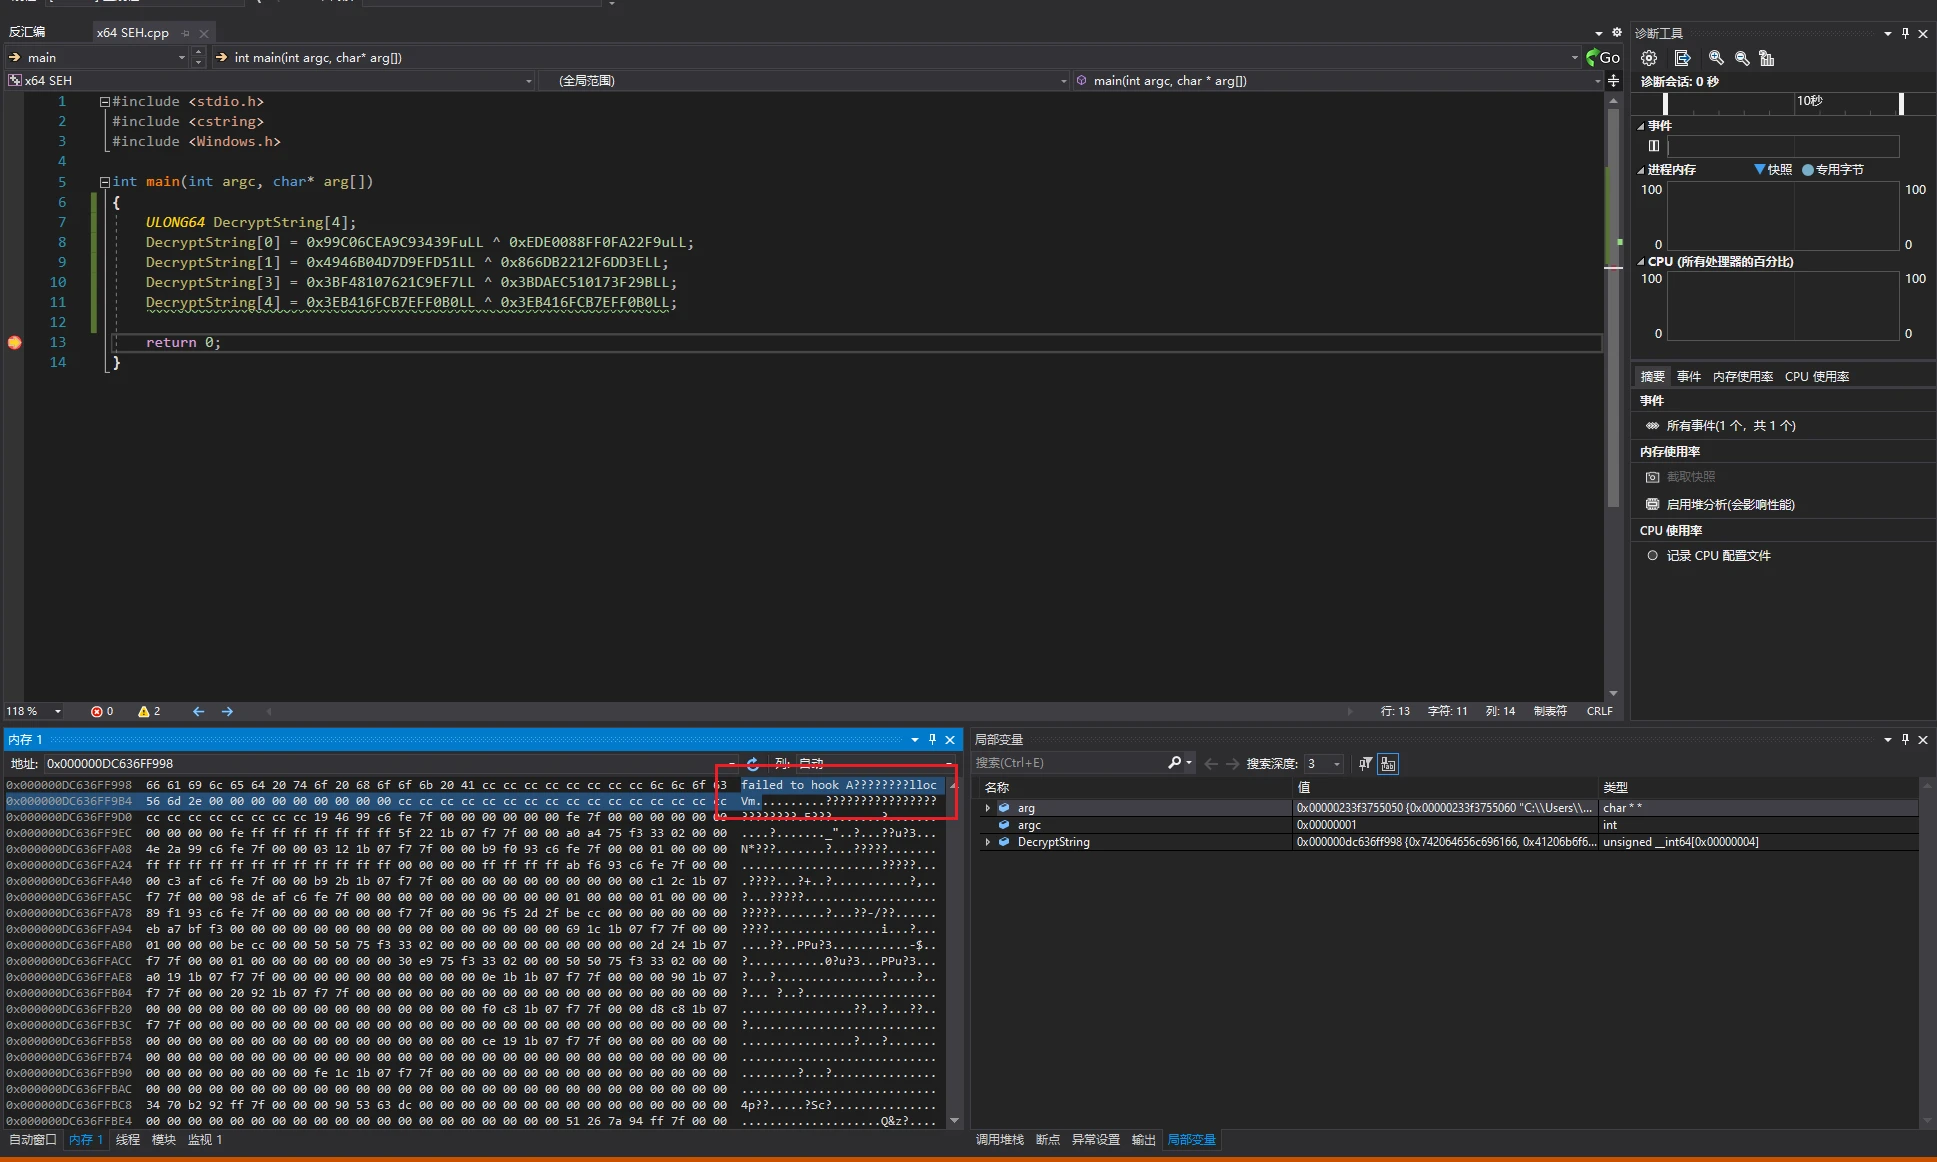Open the editor zoom level dropdown

pyautogui.click(x=57, y=711)
